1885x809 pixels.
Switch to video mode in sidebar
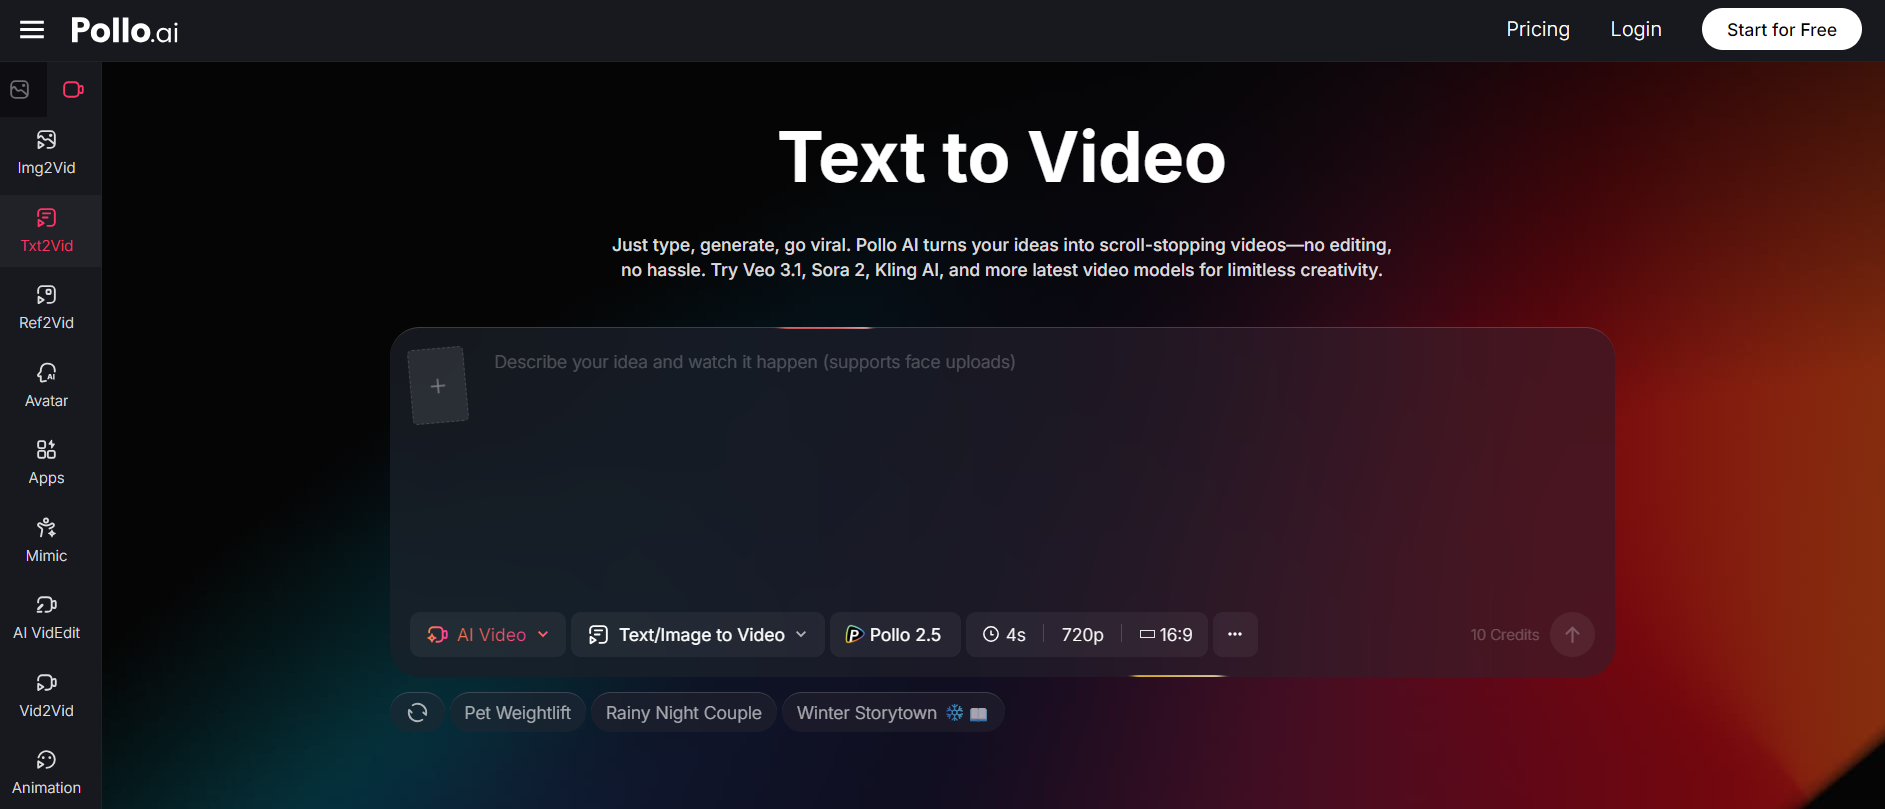(x=73, y=90)
